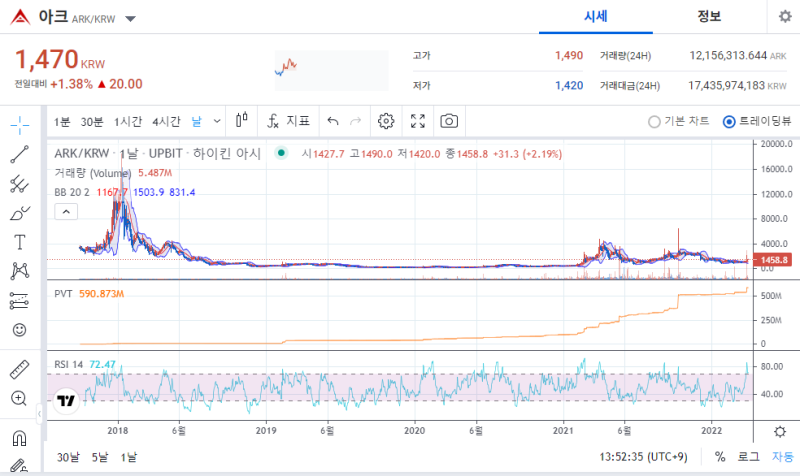Set date range to 1날
Viewport: 800px width, 476px height.
tap(129, 457)
